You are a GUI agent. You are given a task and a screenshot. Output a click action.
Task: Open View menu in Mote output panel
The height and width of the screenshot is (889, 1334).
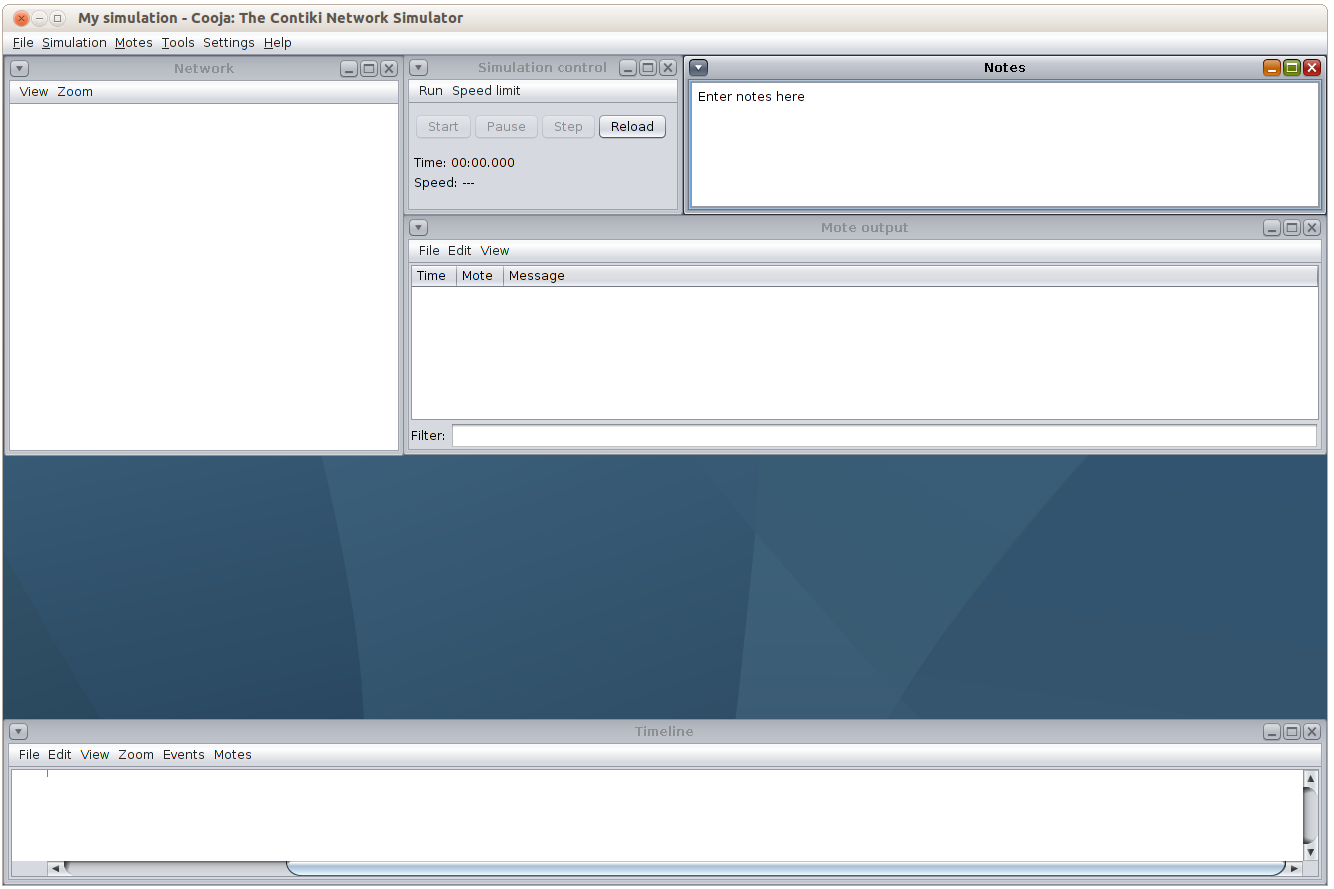(495, 251)
